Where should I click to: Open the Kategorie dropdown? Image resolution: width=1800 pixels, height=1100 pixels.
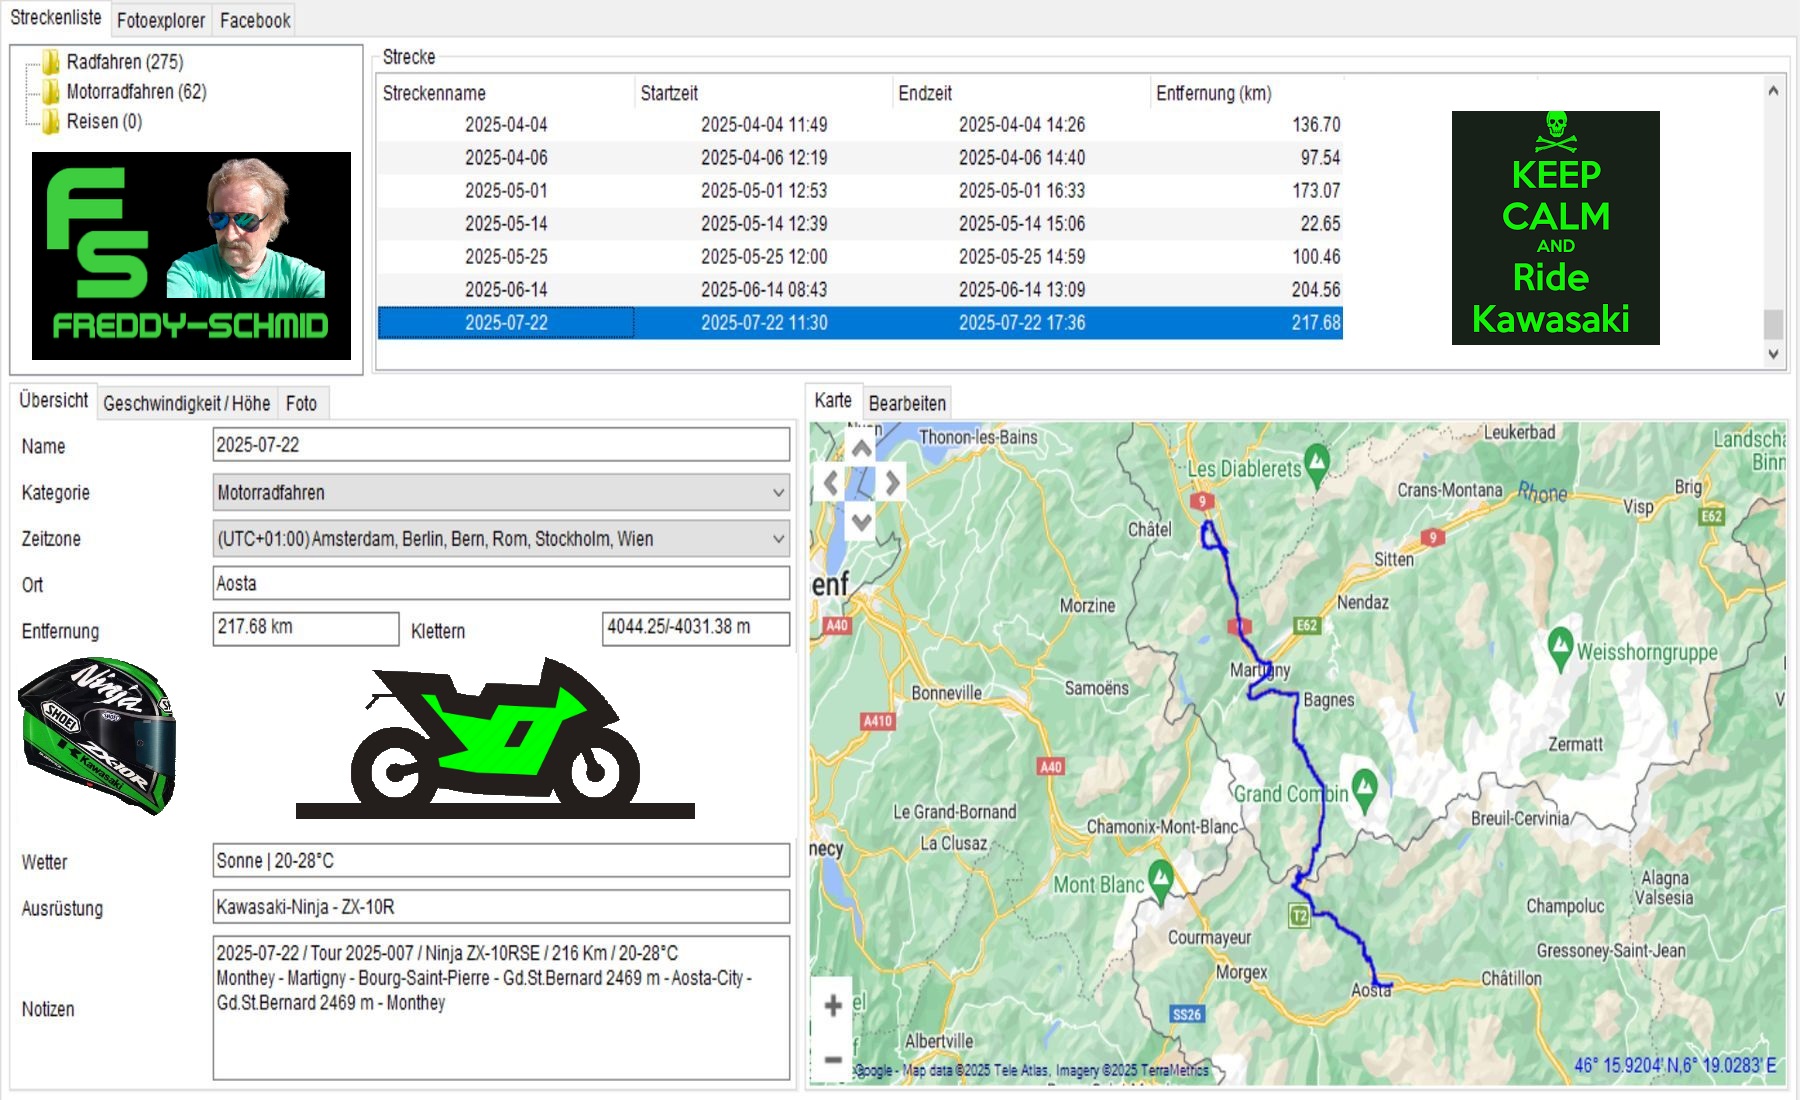coord(501,492)
